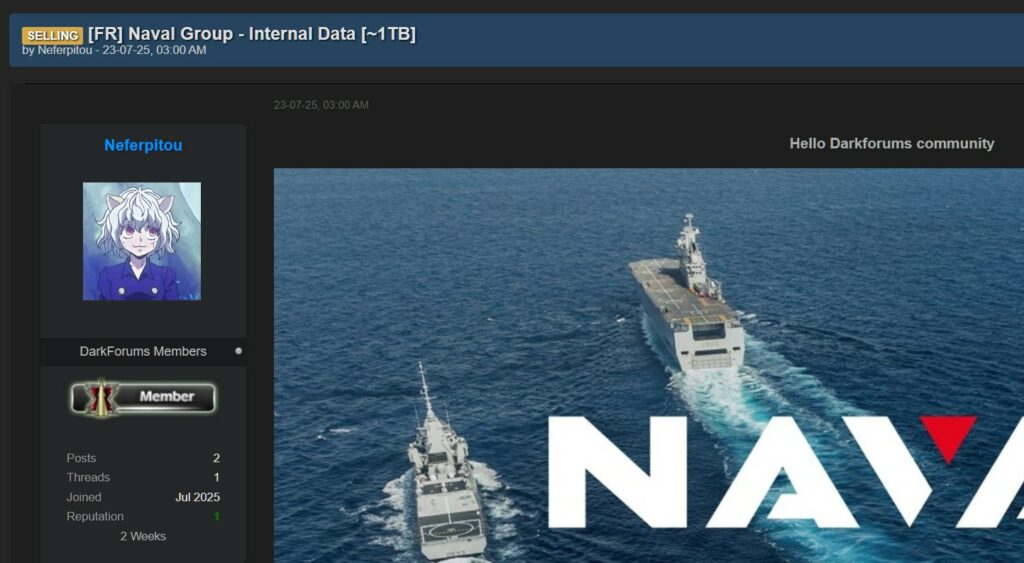Click the Hello Darkforums community greeting text
Image resolution: width=1024 pixels, height=563 pixels.
click(x=891, y=143)
